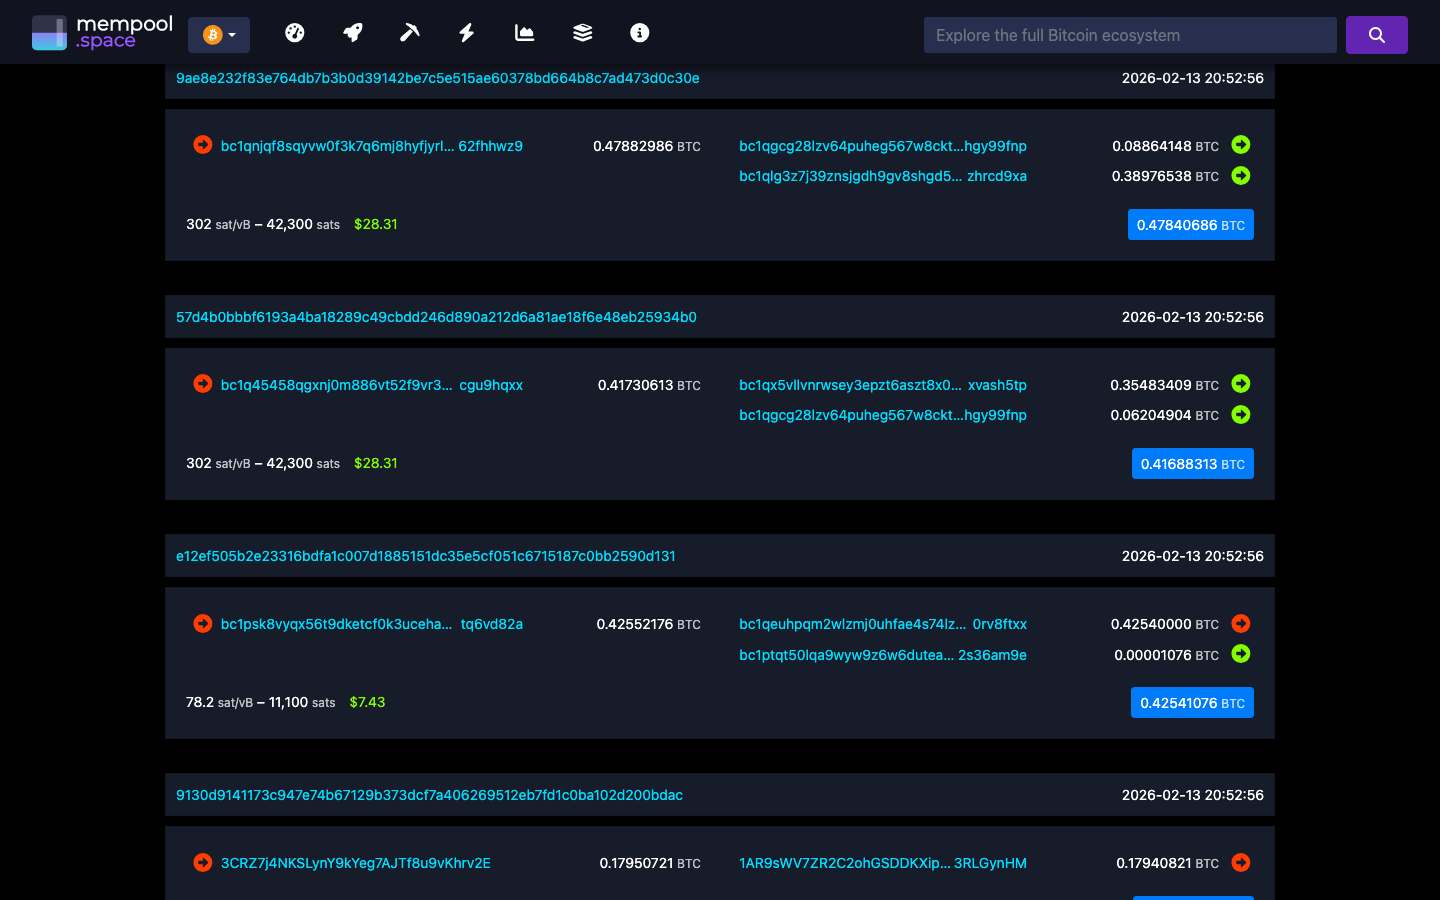Image resolution: width=1440 pixels, height=900 pixels.
Task: Click the red input arrow beside bc1qnjqf8sqyvw transaction
Action: [201, 145]
